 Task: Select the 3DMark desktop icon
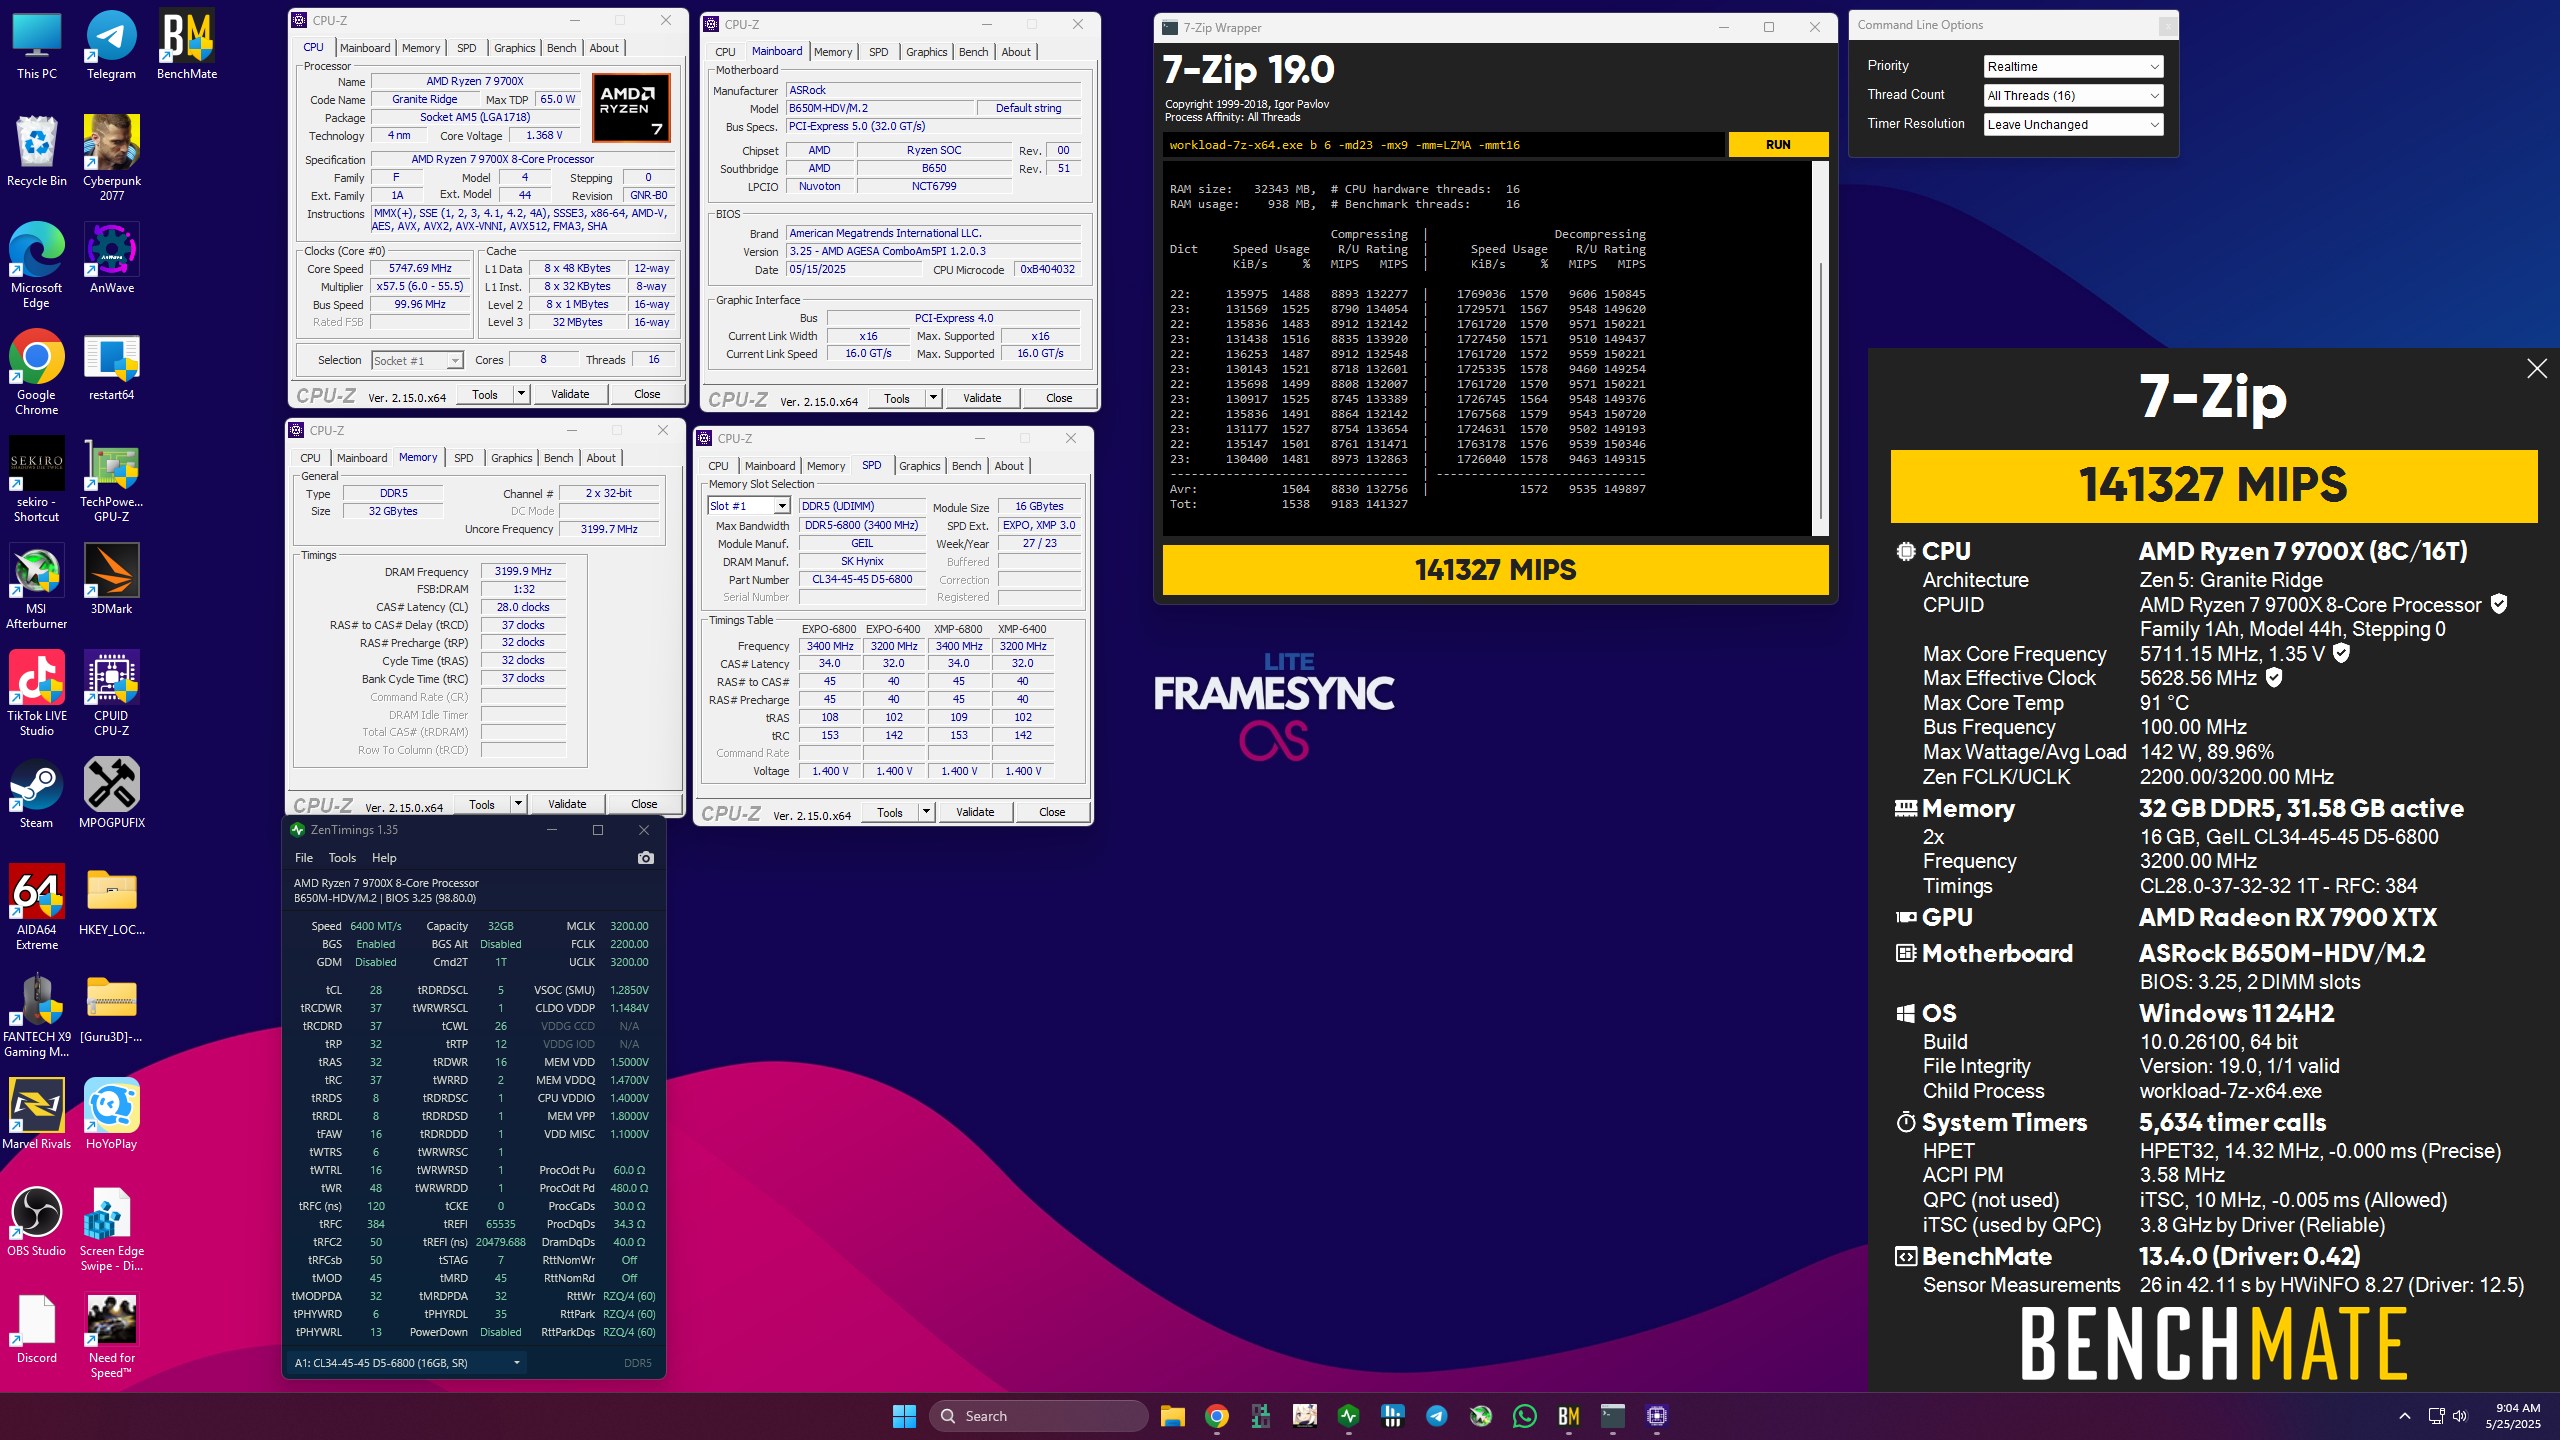pos(111,580)
